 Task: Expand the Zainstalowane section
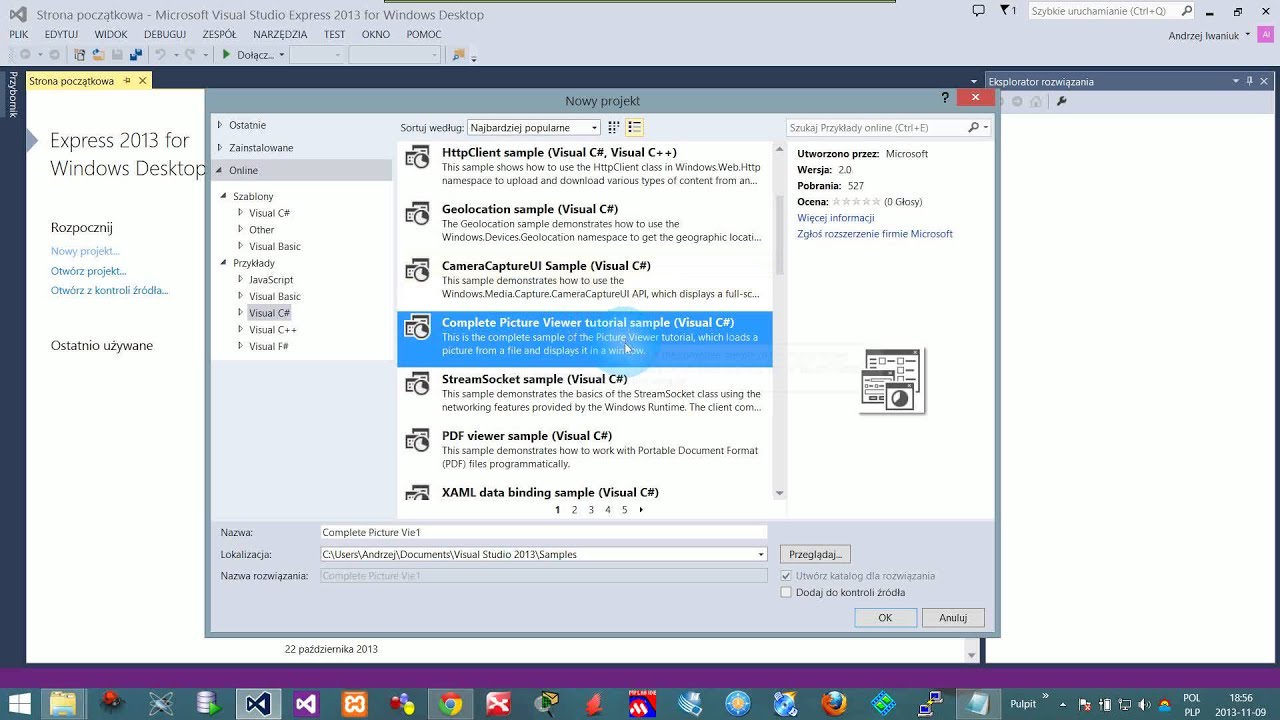tap(220, 147)
